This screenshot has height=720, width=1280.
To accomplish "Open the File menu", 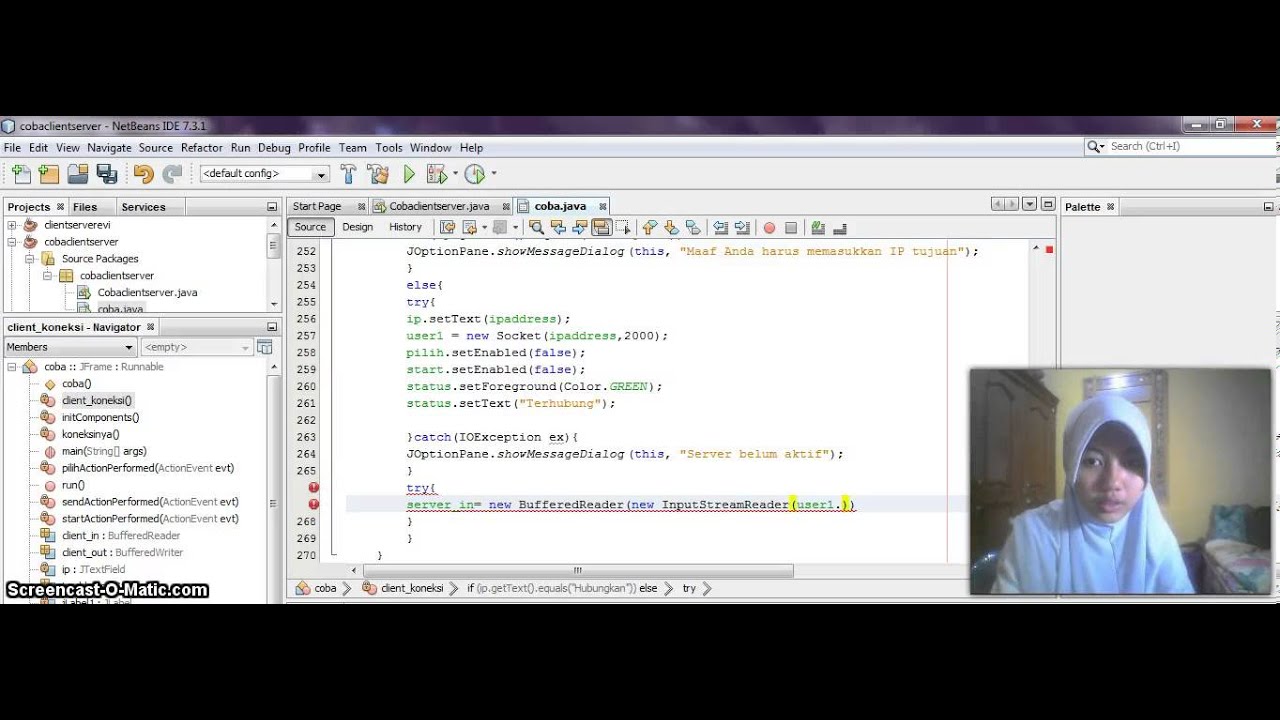I will click(x=12, y=148).
